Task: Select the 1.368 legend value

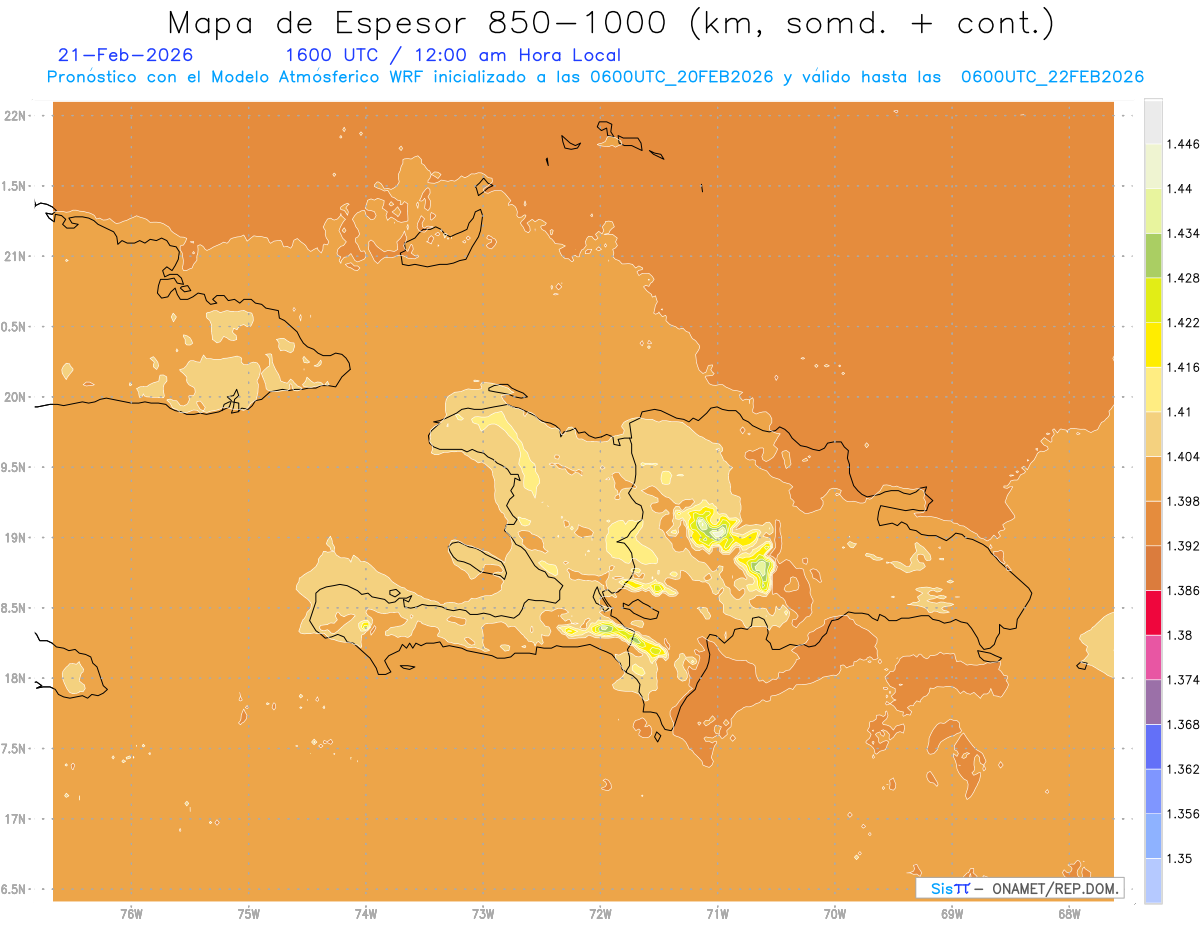Action: [1183, 724]
